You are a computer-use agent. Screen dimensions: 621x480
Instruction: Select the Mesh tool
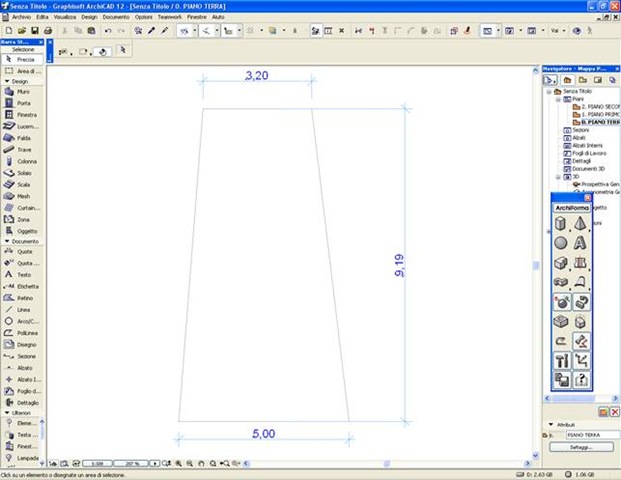23,196
